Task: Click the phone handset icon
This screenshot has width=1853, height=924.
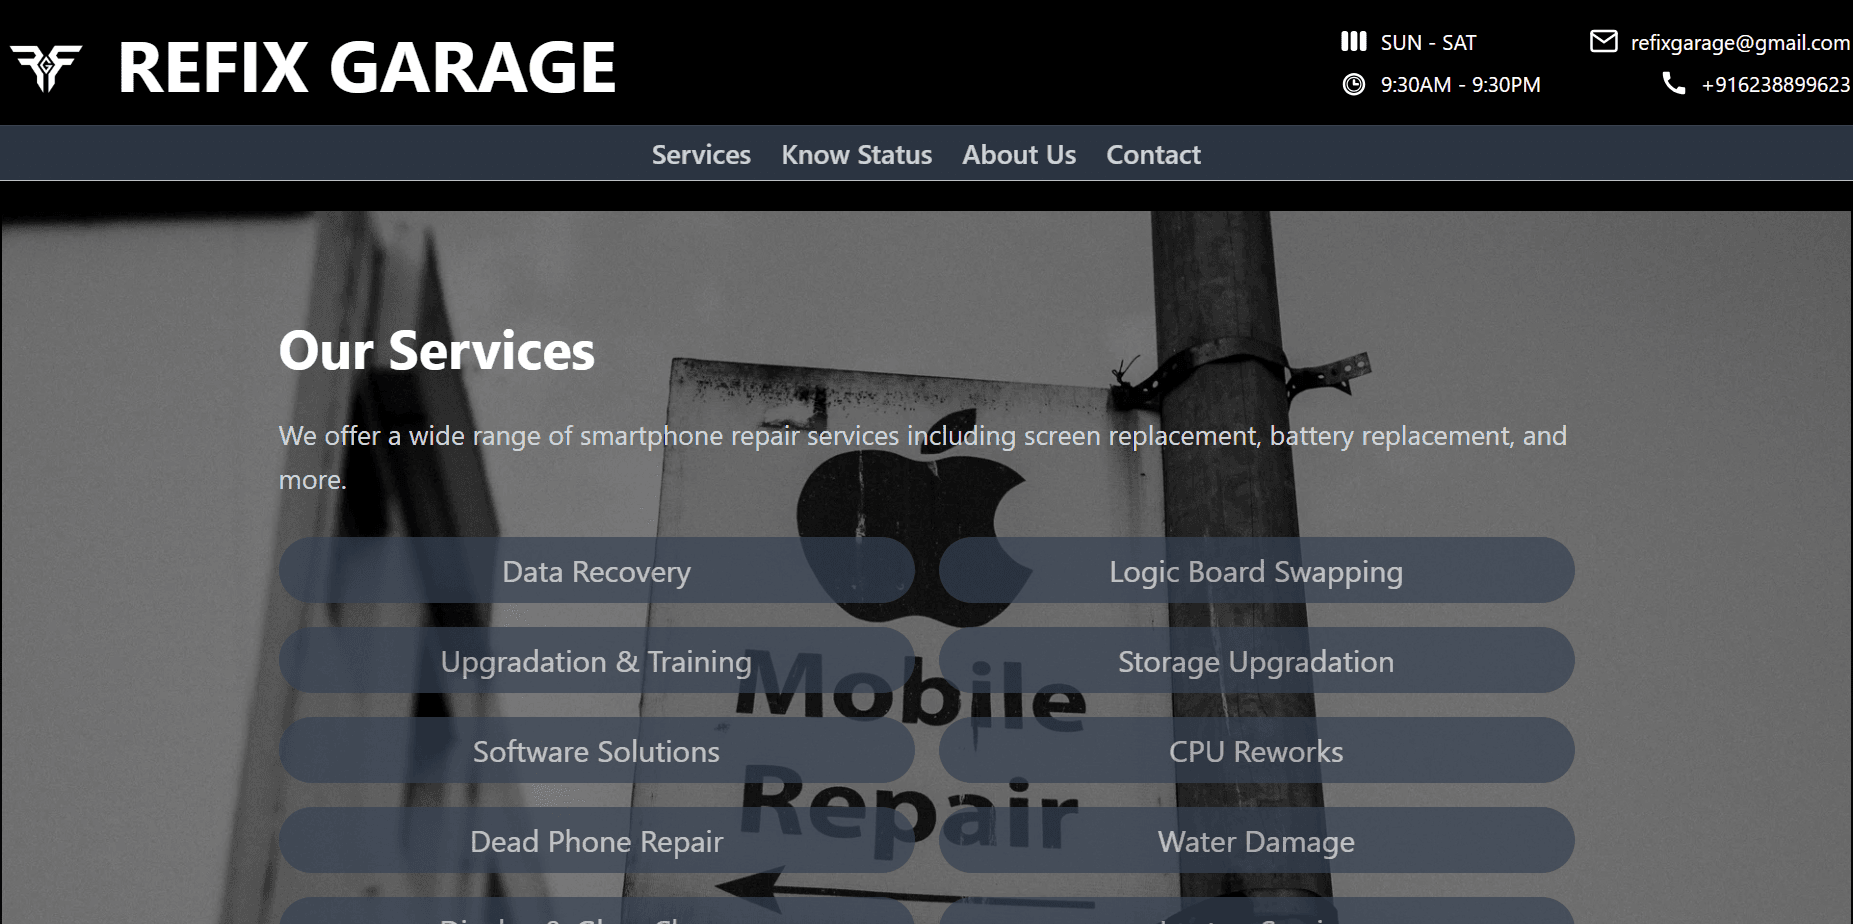Action: 1673,83
